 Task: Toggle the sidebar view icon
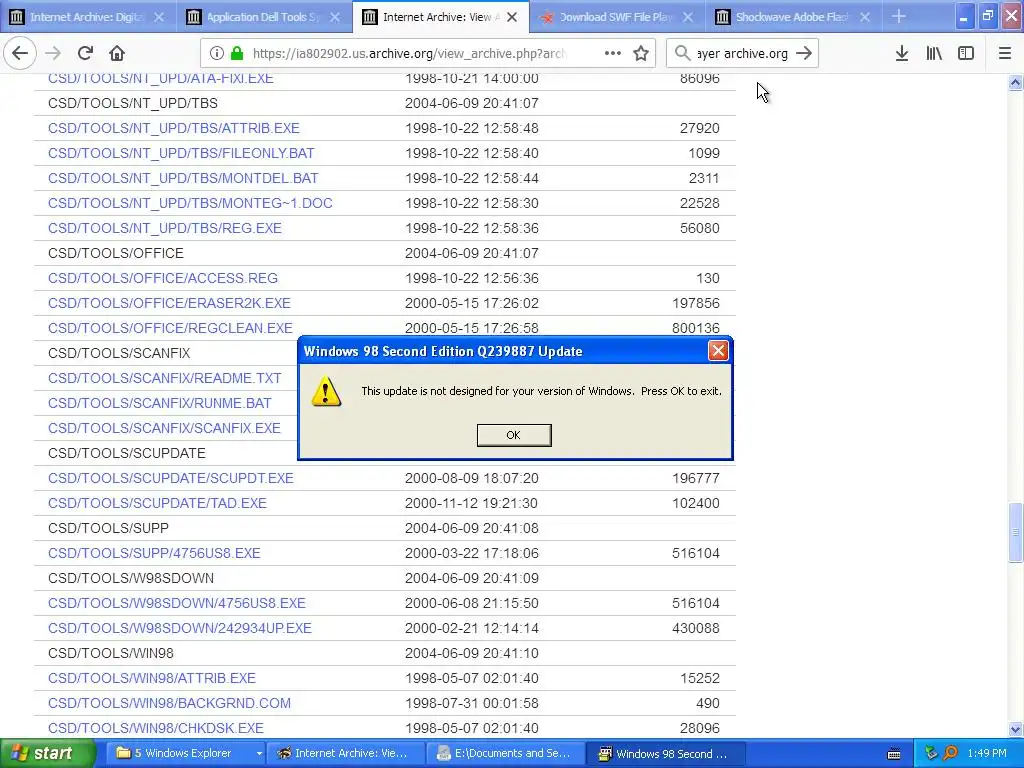pyautogui.click(x=966, y=54)
